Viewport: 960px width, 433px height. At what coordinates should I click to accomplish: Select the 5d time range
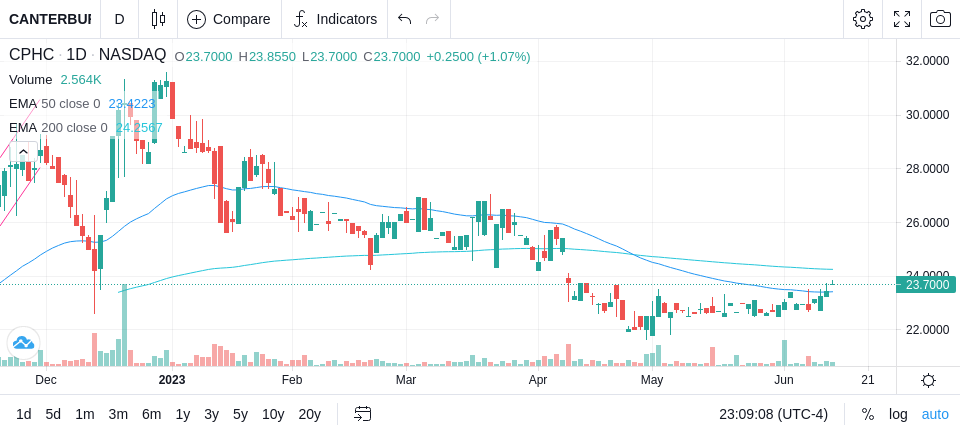click(x=53, y=415)
